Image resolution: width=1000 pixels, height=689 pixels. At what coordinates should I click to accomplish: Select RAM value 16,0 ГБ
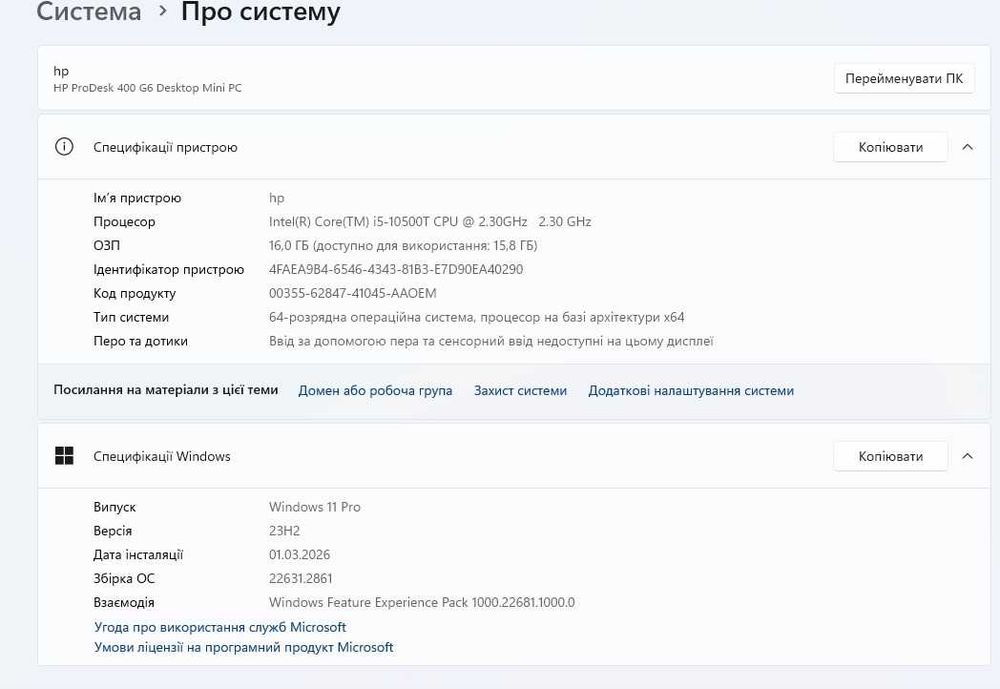[x=403, y=246]
